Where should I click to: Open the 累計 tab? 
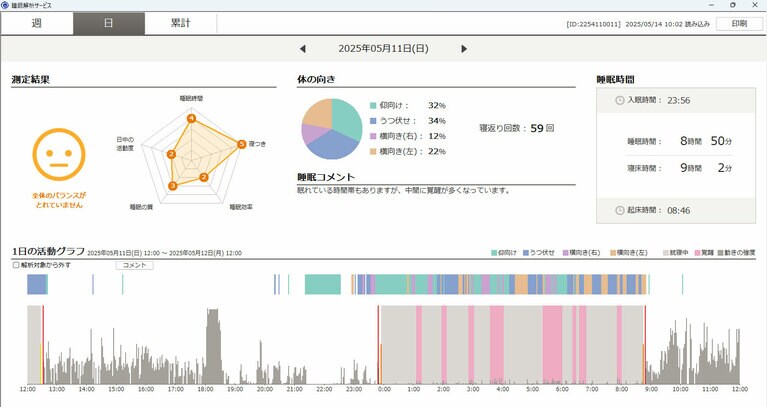pos(180,23)
